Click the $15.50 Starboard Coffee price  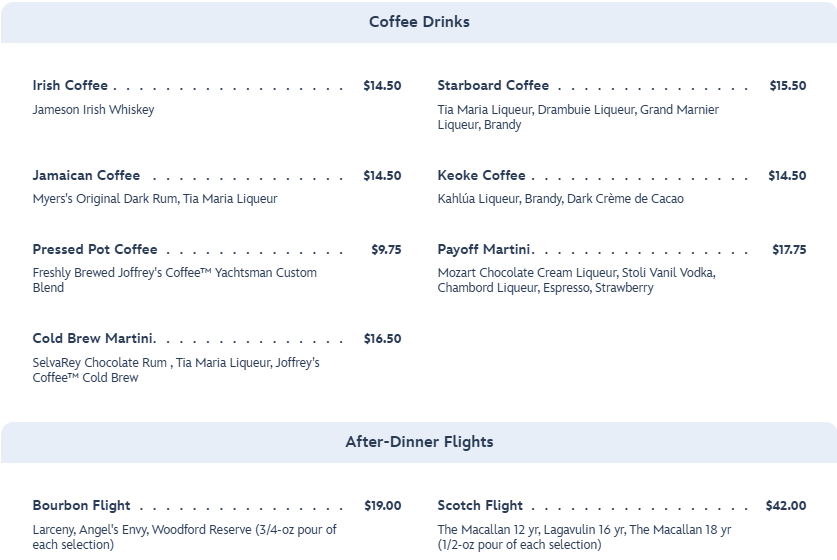point(787,86)
